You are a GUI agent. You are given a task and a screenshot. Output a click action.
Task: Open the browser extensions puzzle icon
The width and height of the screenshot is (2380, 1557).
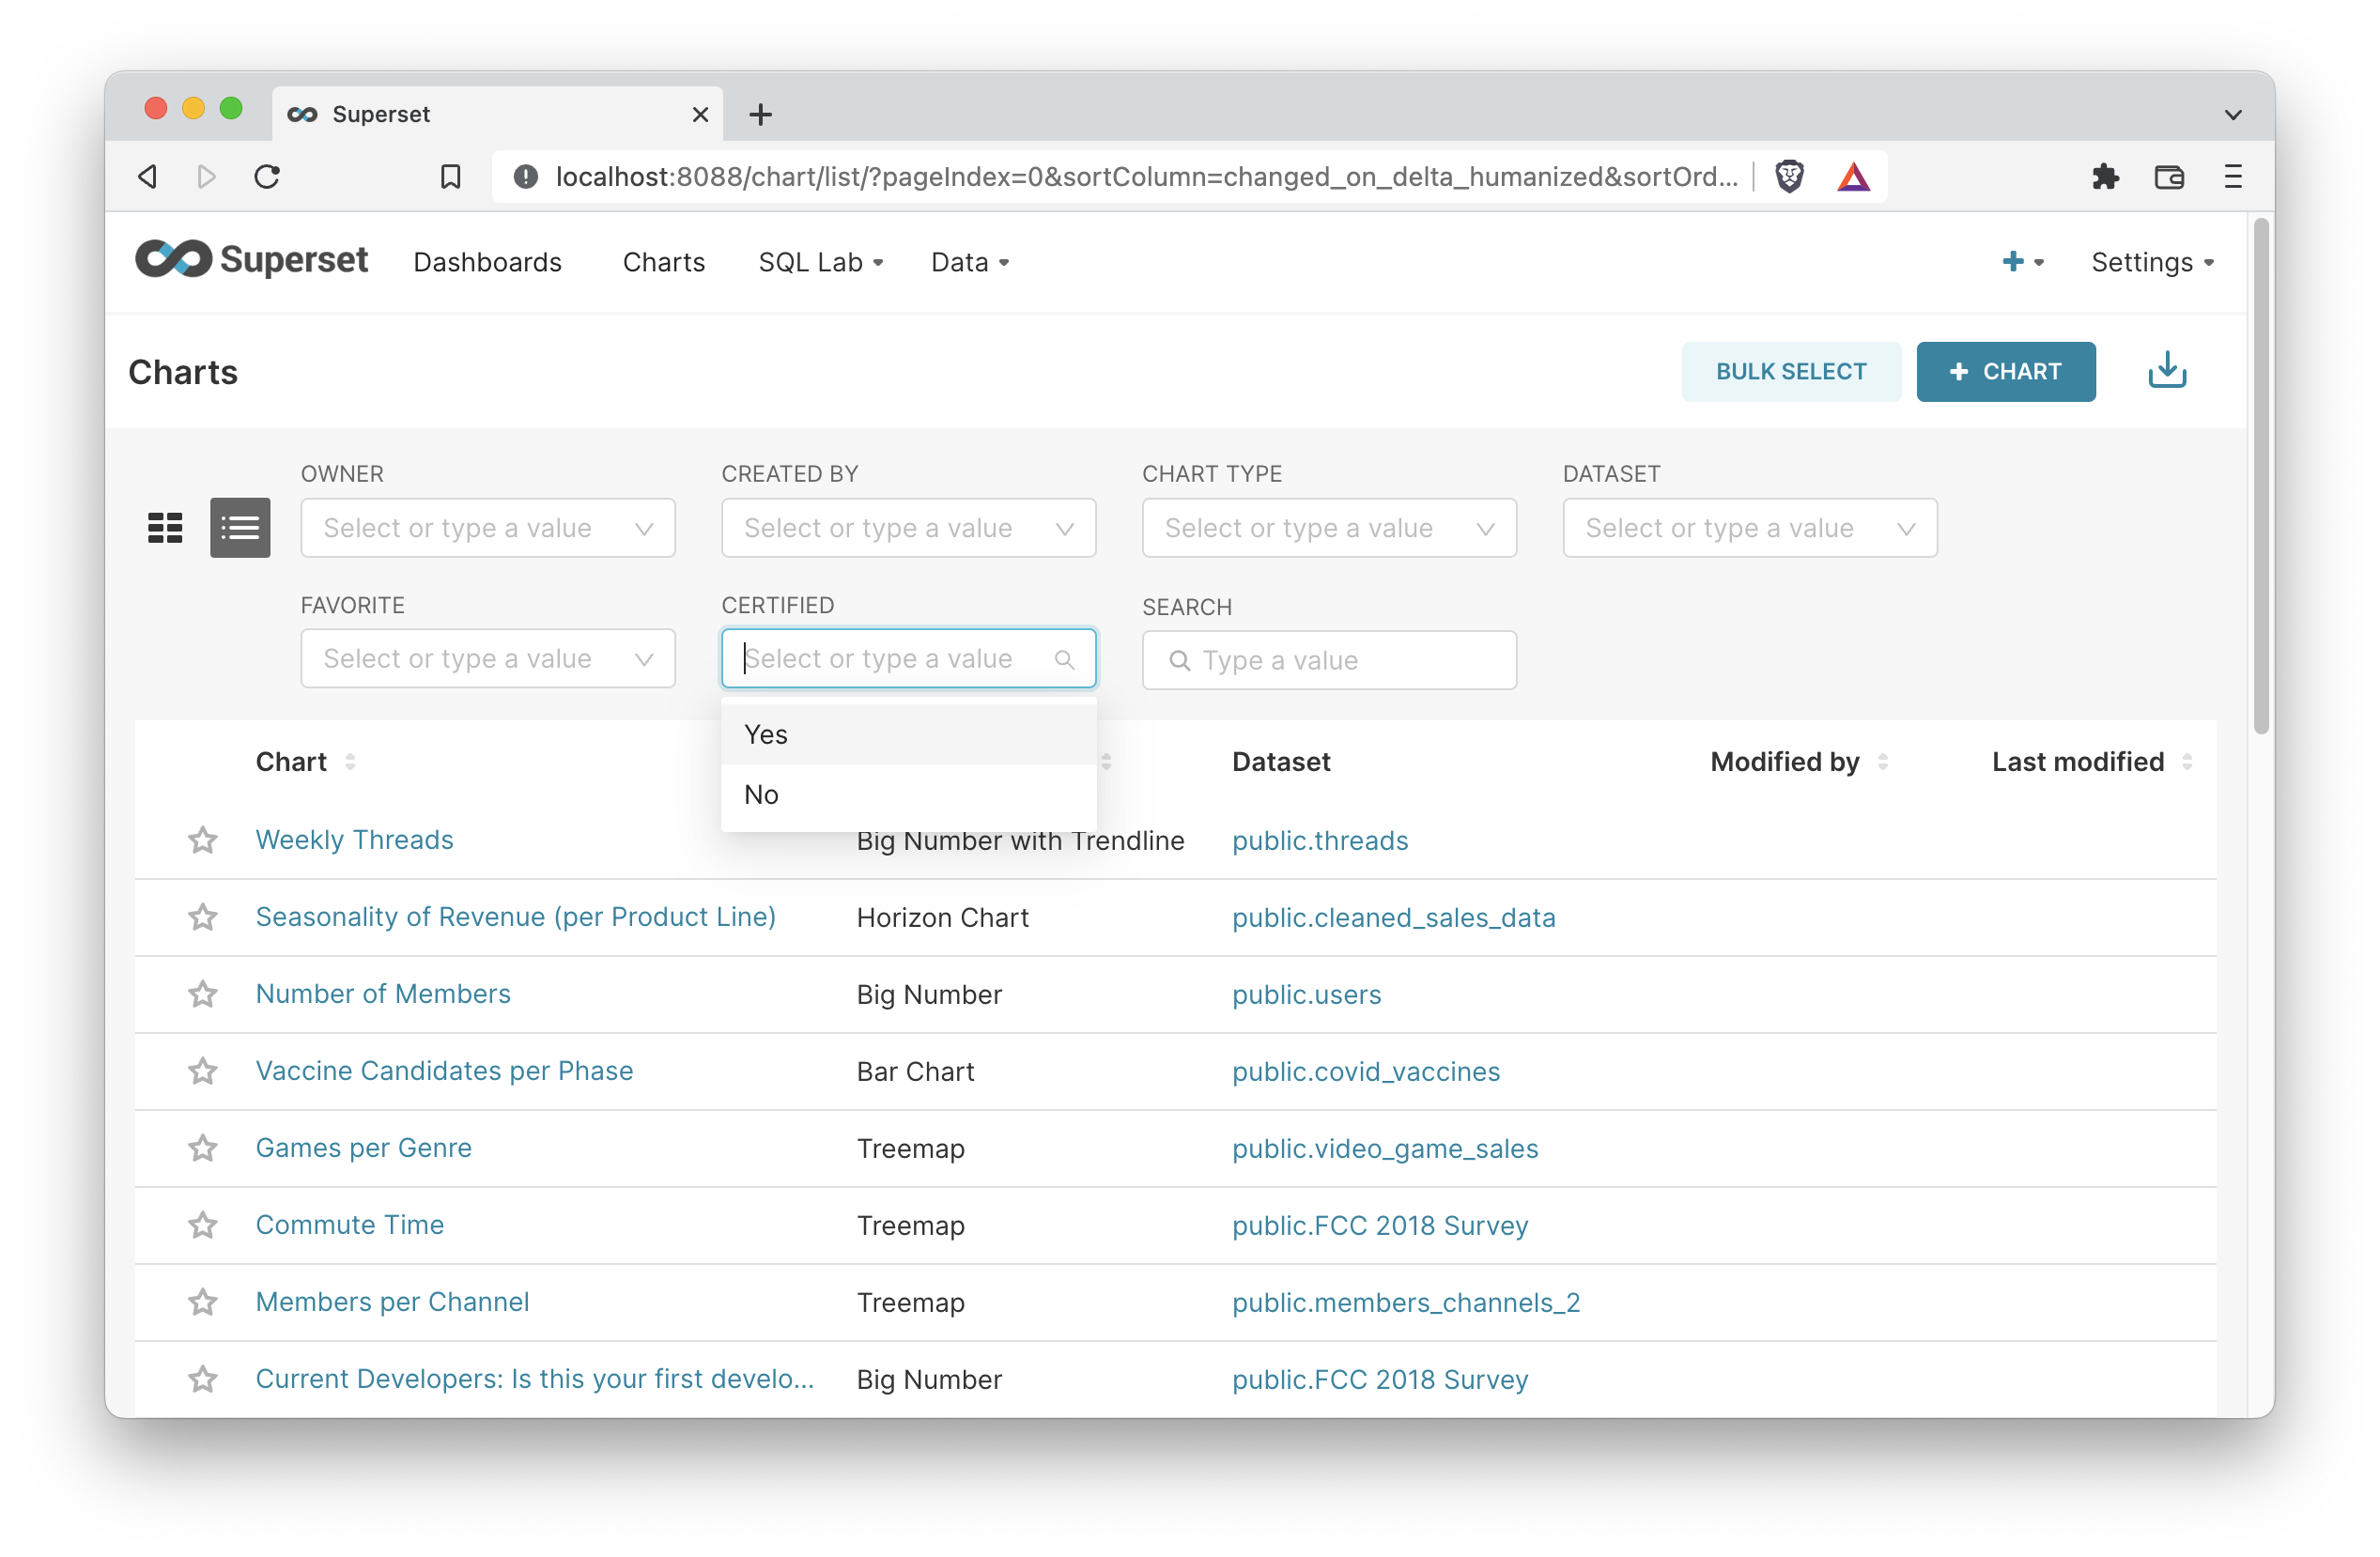coord(2106,176)
